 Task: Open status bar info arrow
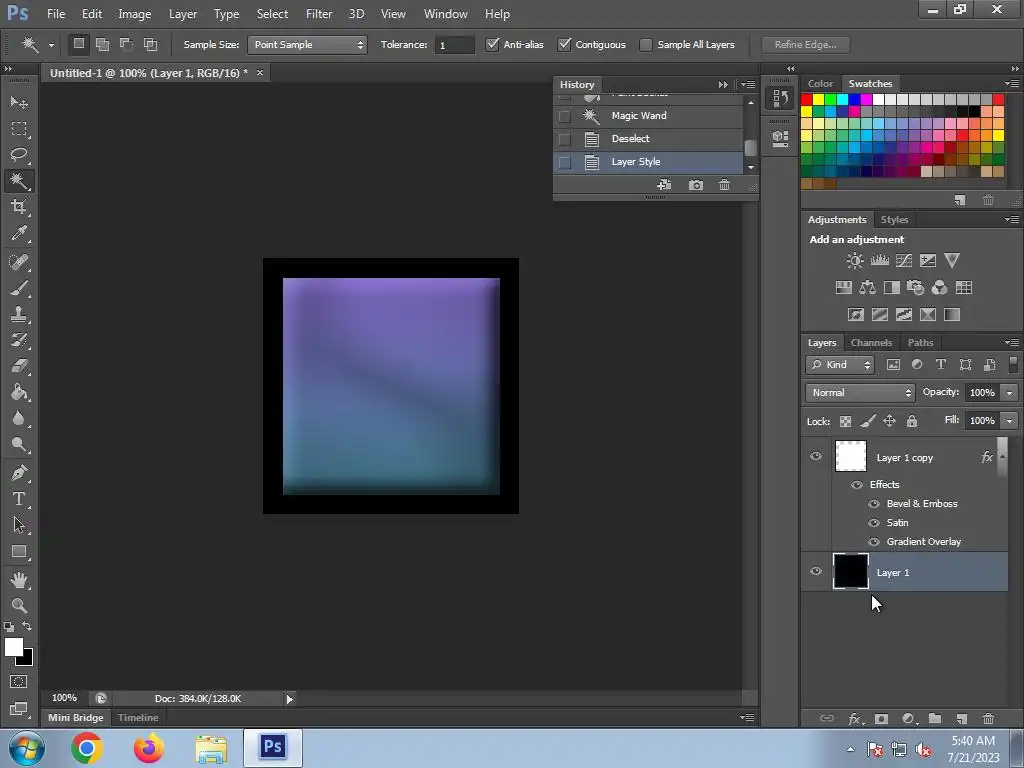[289, 699]
